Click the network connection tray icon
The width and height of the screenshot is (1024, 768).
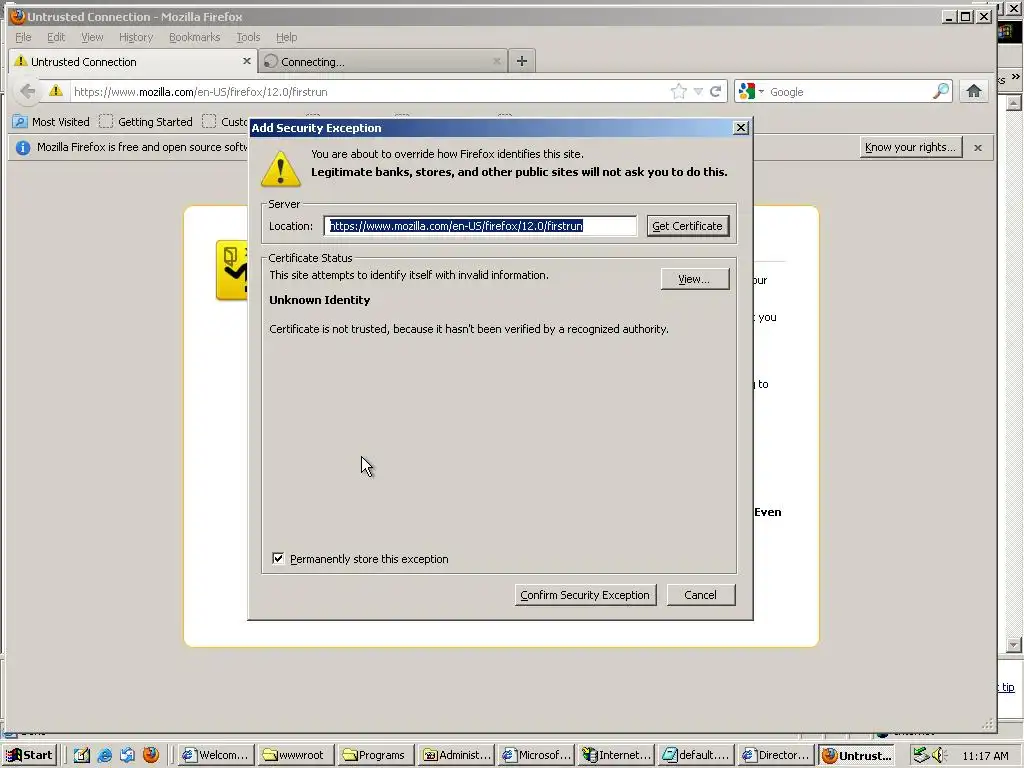click(x=920, y=755)
